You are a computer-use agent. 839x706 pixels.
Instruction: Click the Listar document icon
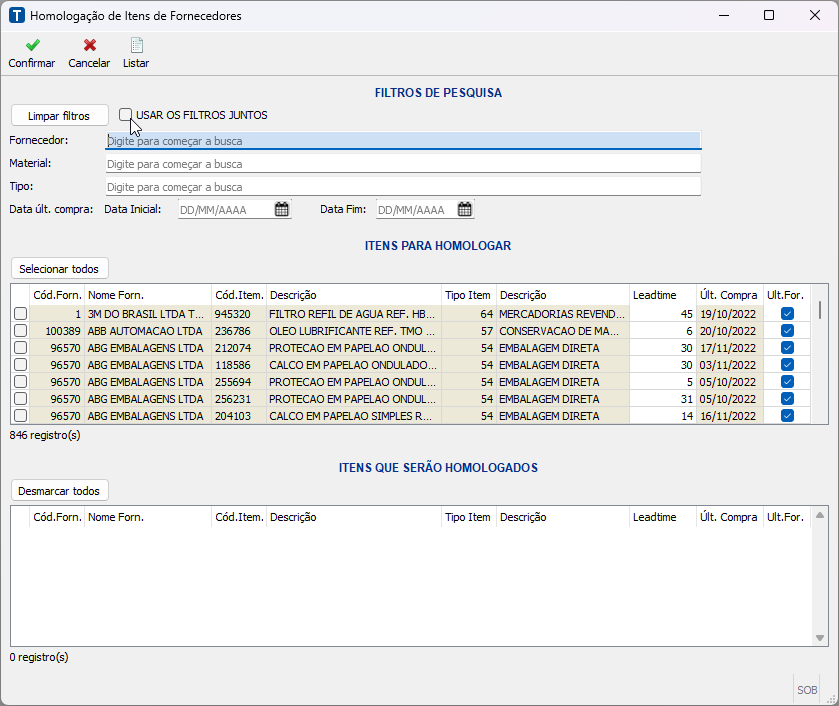136,45
